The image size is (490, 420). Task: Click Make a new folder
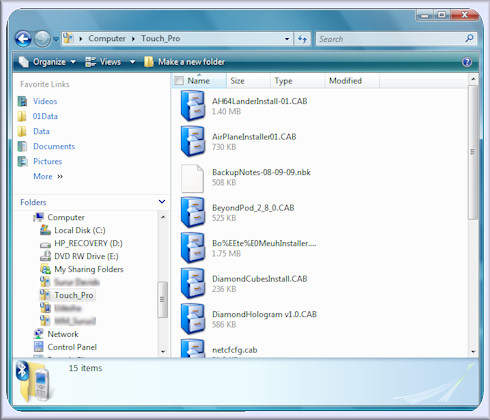tap(184, 62)
